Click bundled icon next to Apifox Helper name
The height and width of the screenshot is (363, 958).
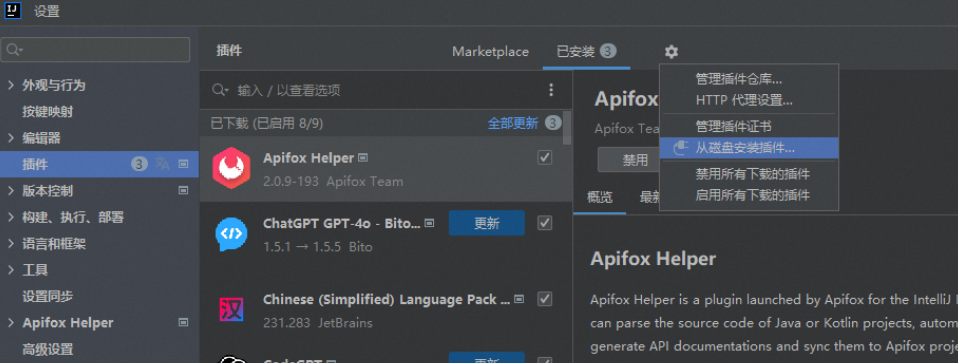tap(363, 158)
